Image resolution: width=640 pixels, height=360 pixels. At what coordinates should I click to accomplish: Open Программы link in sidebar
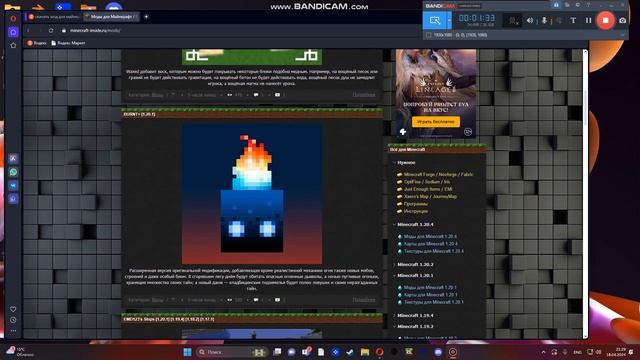tap(416, 204)
